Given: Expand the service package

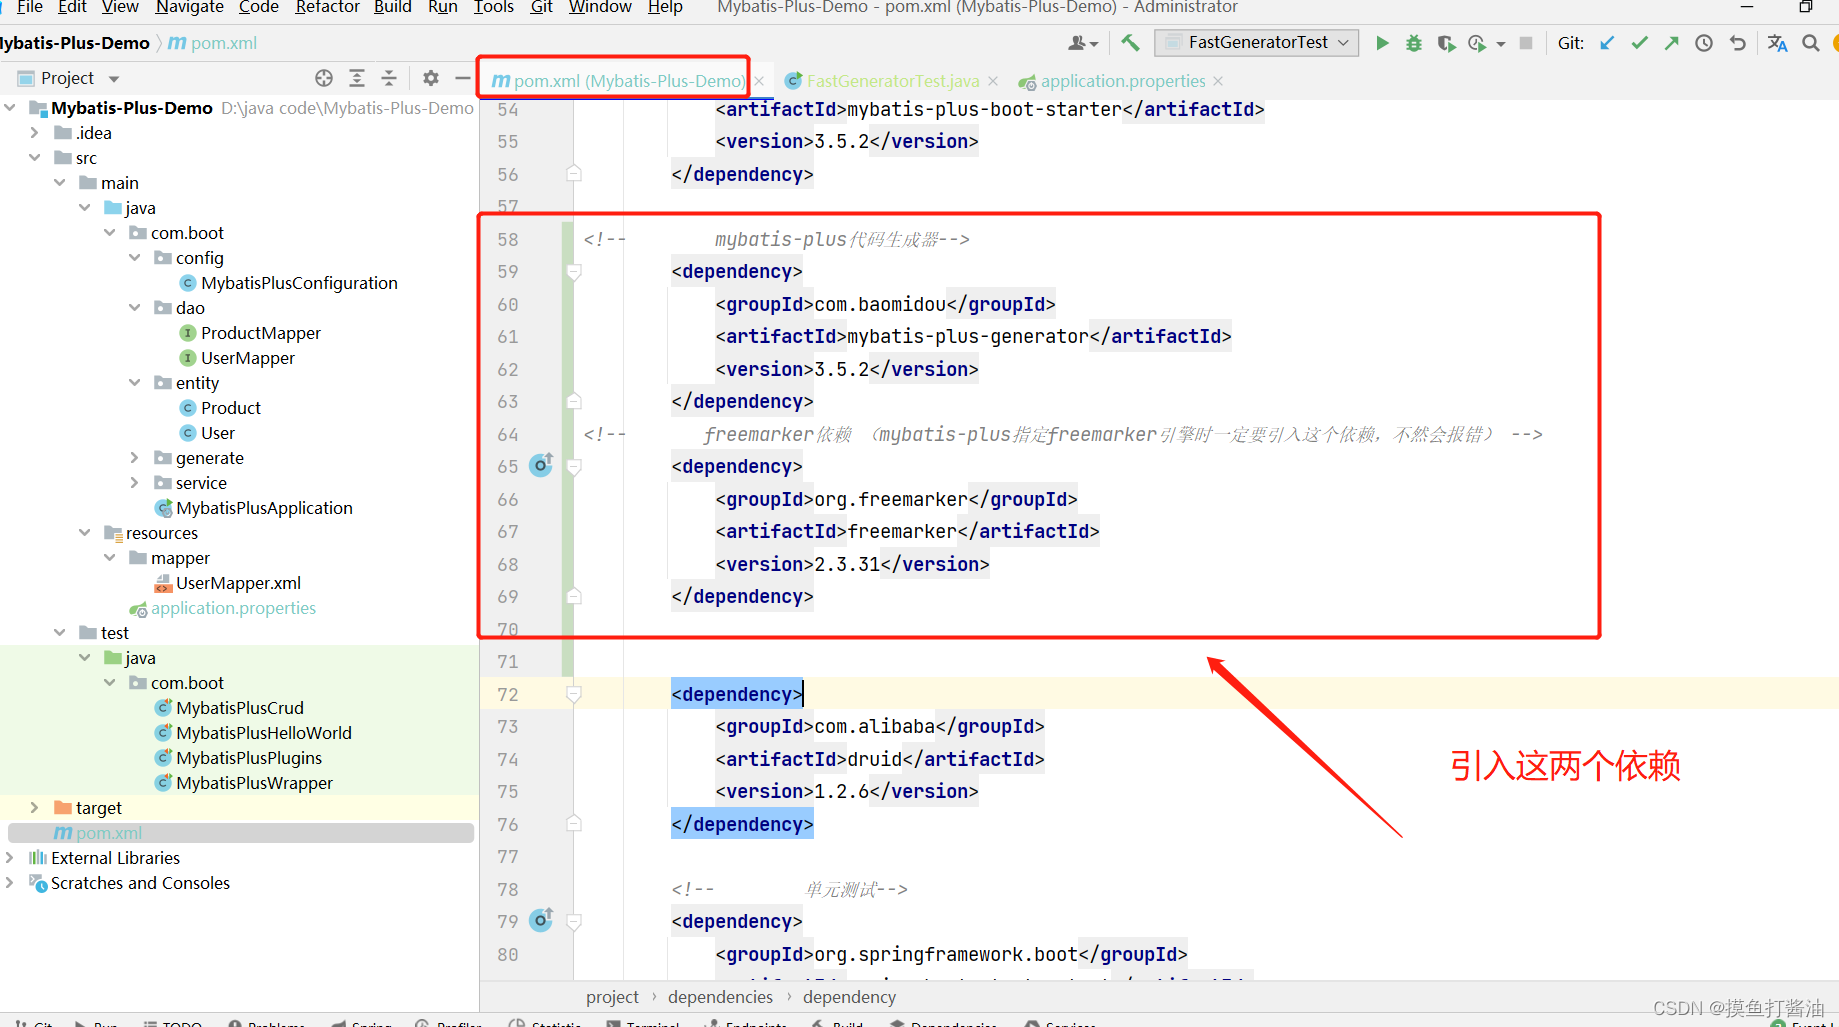Looking at the screenshot, I should pyautogui.click(x=135, y=483).
